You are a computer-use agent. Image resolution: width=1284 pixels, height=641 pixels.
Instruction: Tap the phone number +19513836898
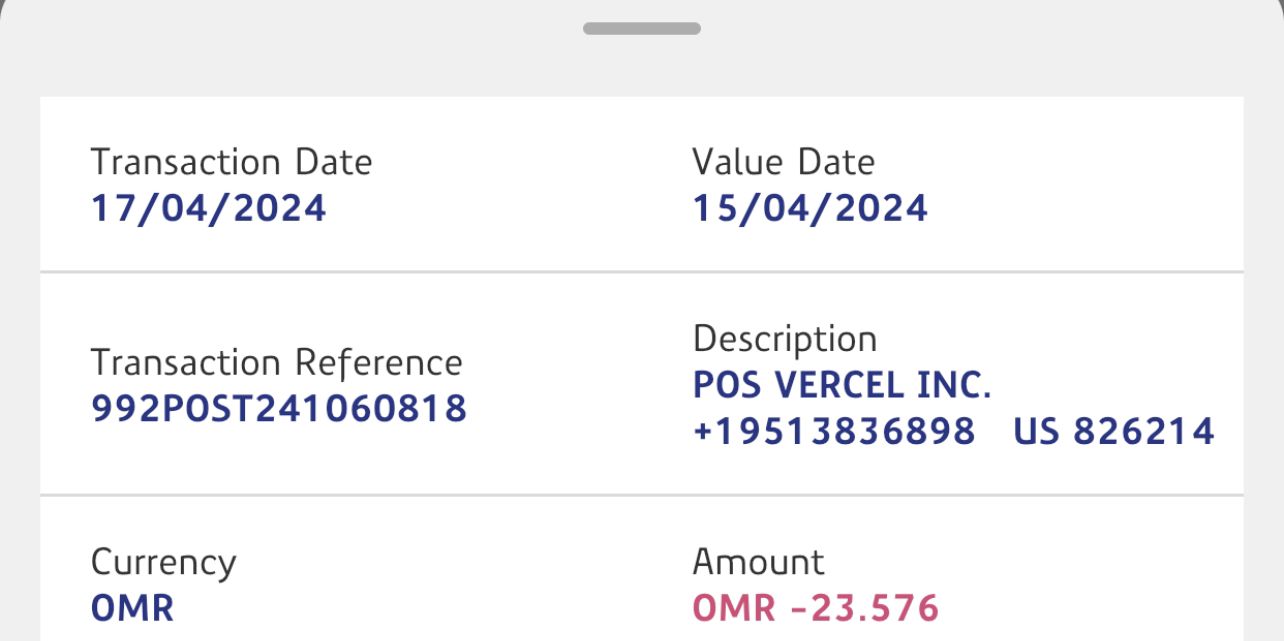pos(833,431)
